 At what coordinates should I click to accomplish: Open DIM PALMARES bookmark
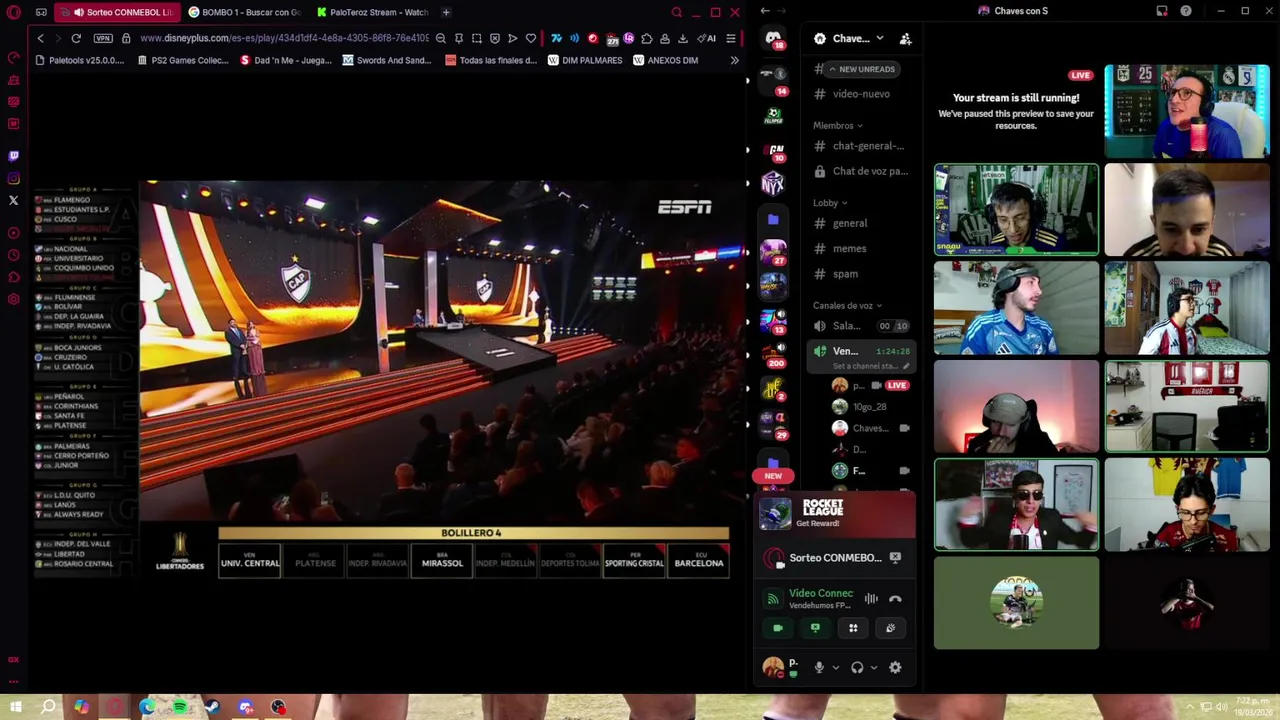click(585, 60)
